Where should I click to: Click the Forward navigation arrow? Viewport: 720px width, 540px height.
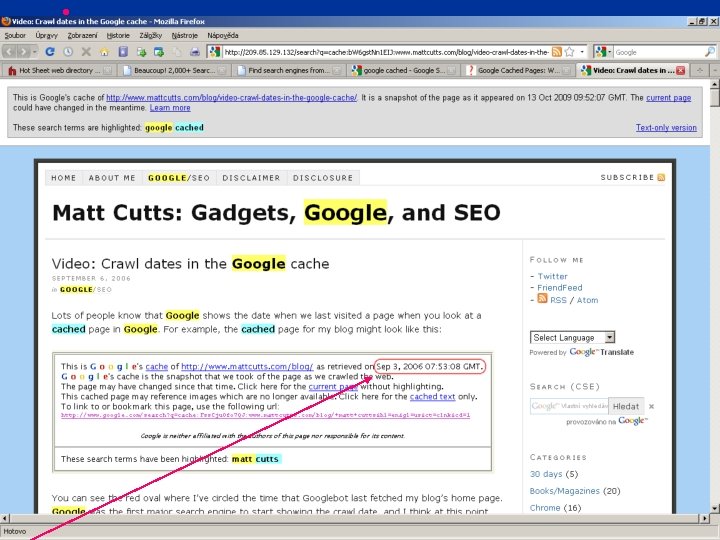click(23, 52)
